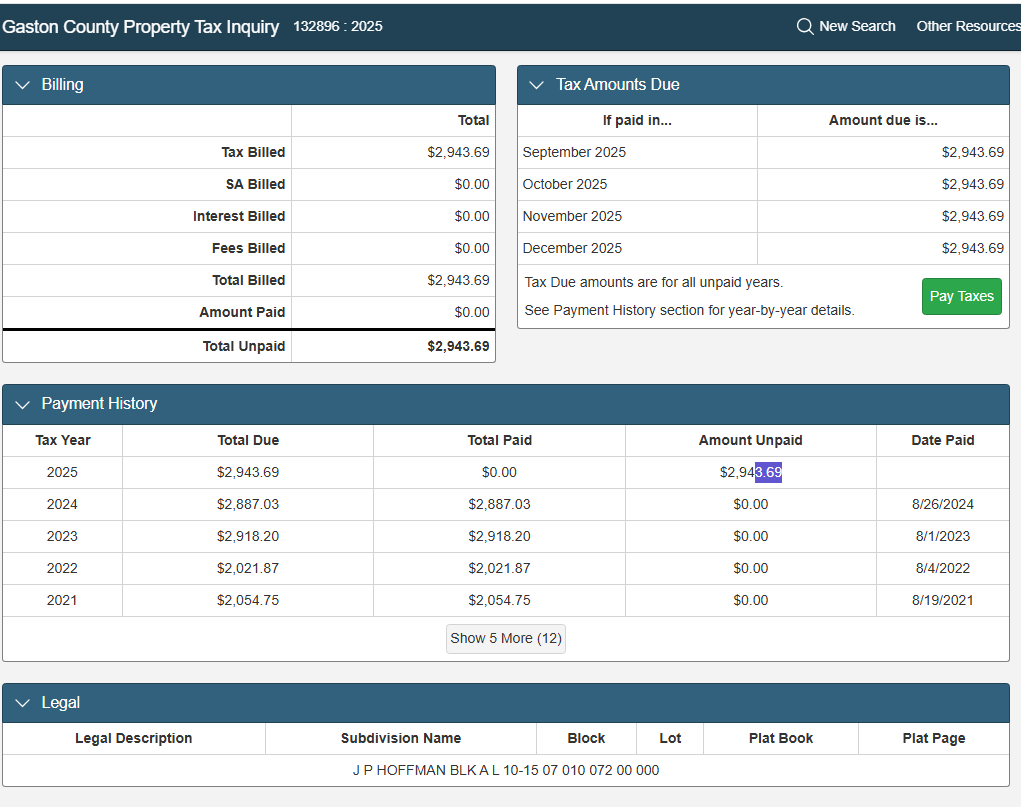Click the 8/26/2024 date paid cell

point(942,504)
